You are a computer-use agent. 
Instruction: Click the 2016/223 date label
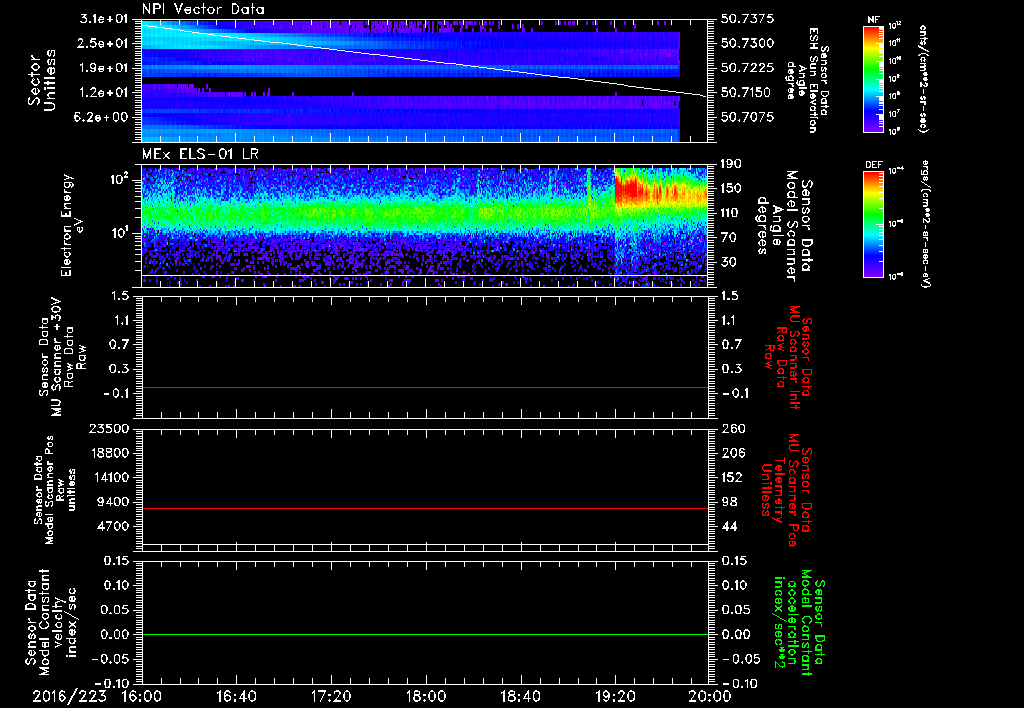[x=69, y=696]
